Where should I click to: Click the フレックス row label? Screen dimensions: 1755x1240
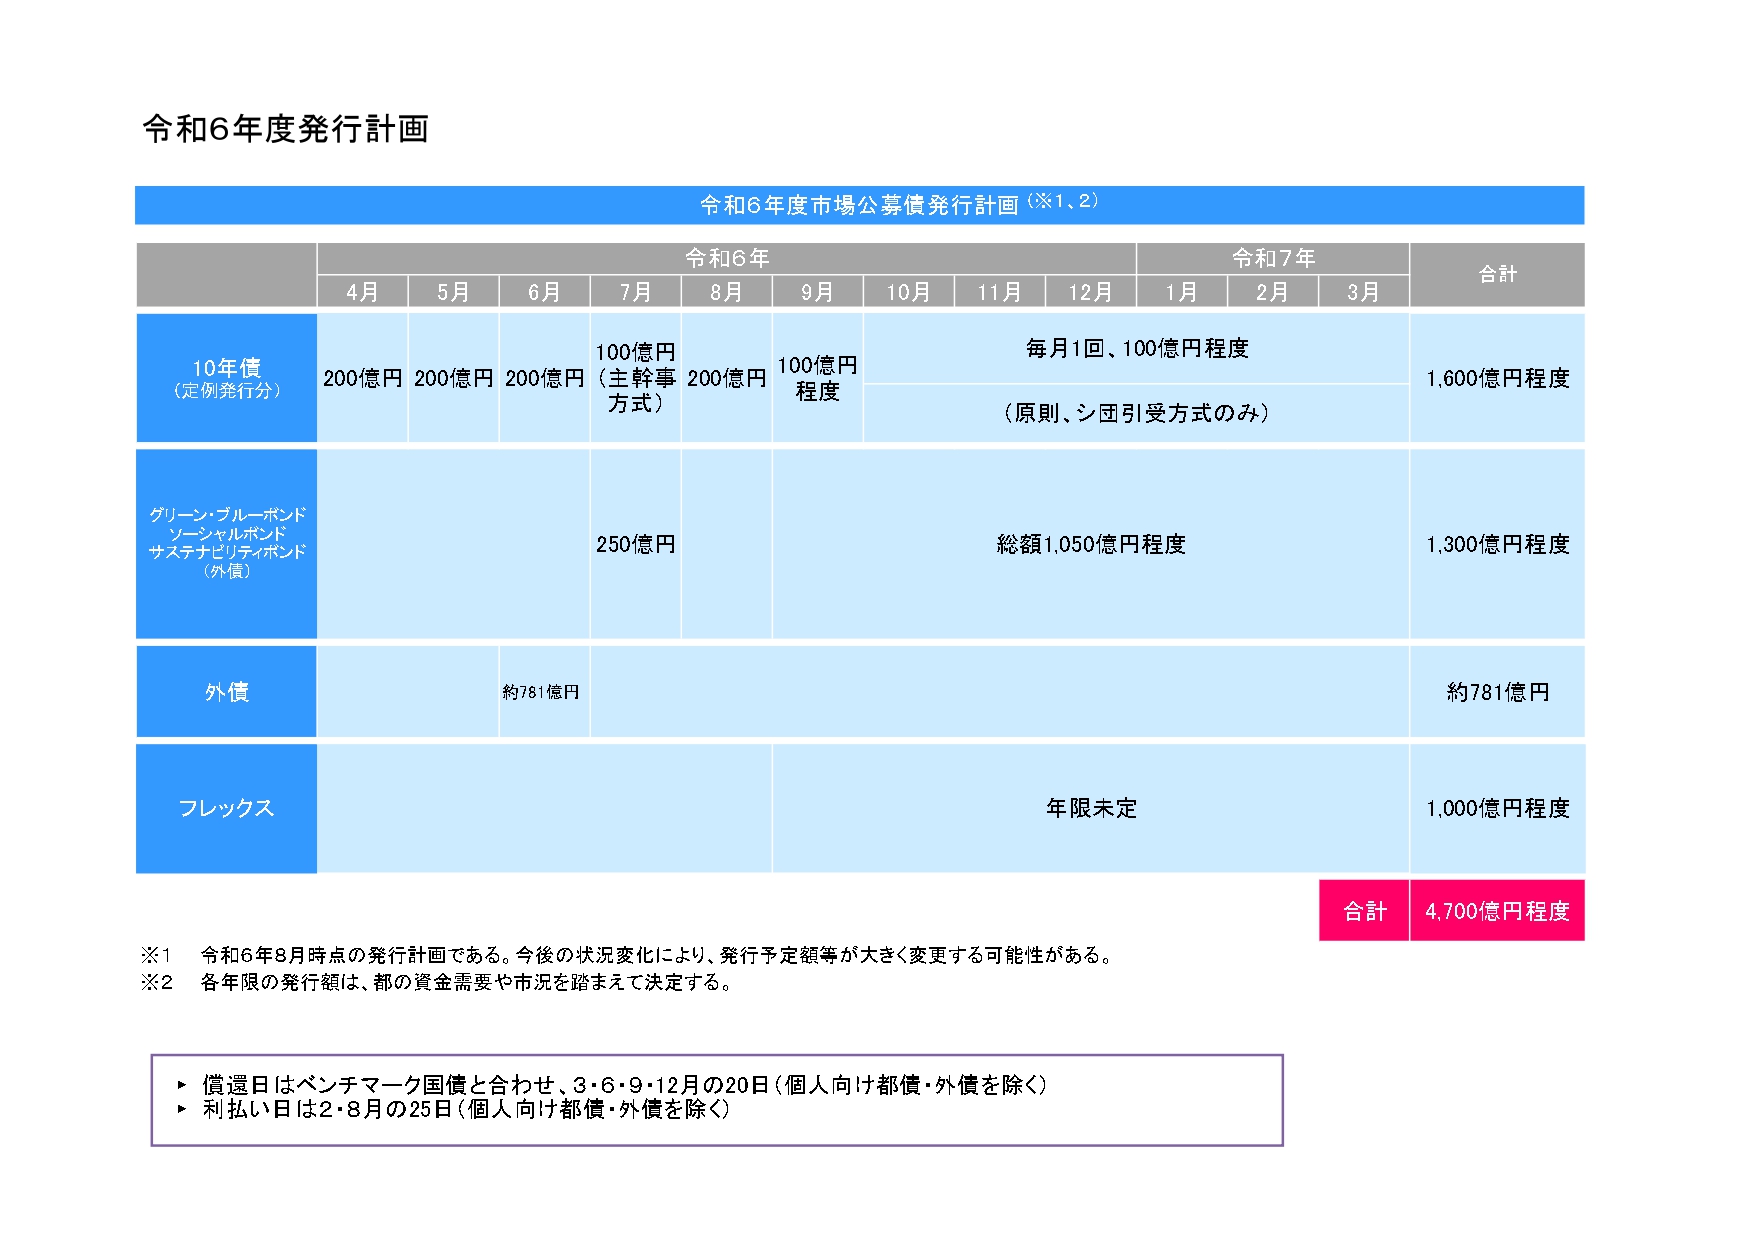click(226, 808)
